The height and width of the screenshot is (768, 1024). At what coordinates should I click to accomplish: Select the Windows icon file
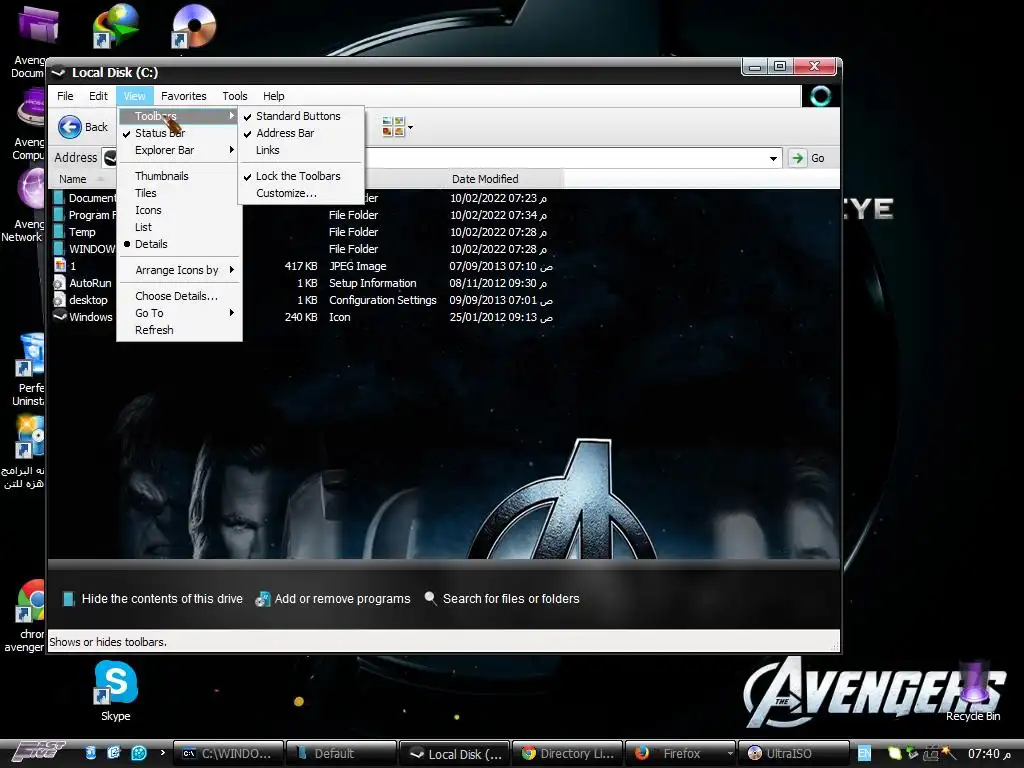59,317
